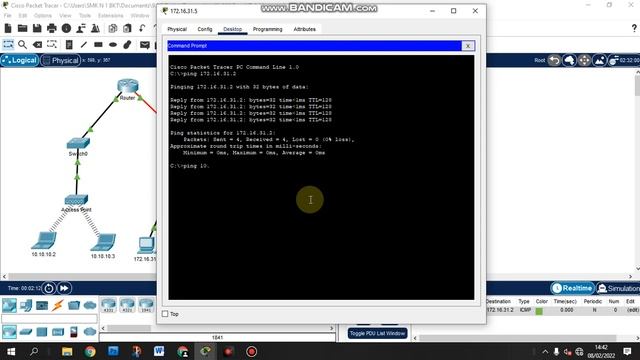Screen dimensions: 640x360
Task: Open the Network Information icon
Action: tap(66, 28)
